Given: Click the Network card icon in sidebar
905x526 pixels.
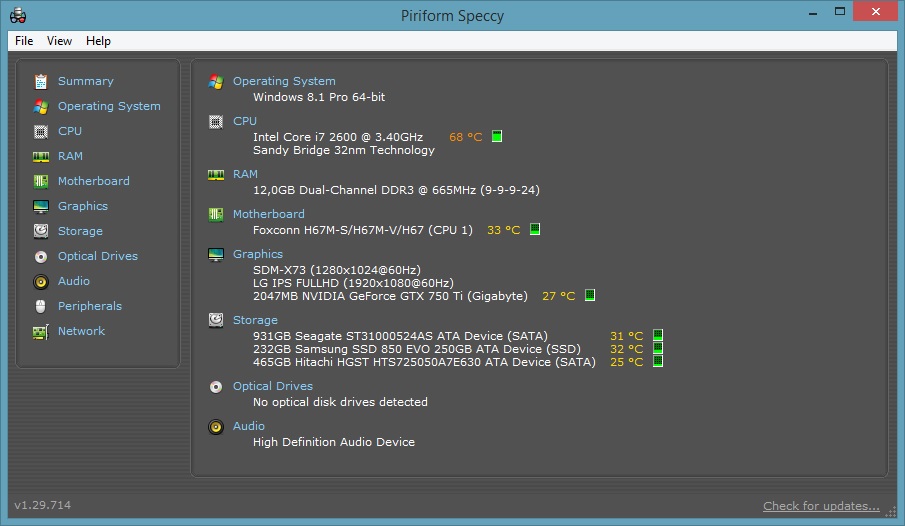Looking at the screenshot, I should (40, 332).
